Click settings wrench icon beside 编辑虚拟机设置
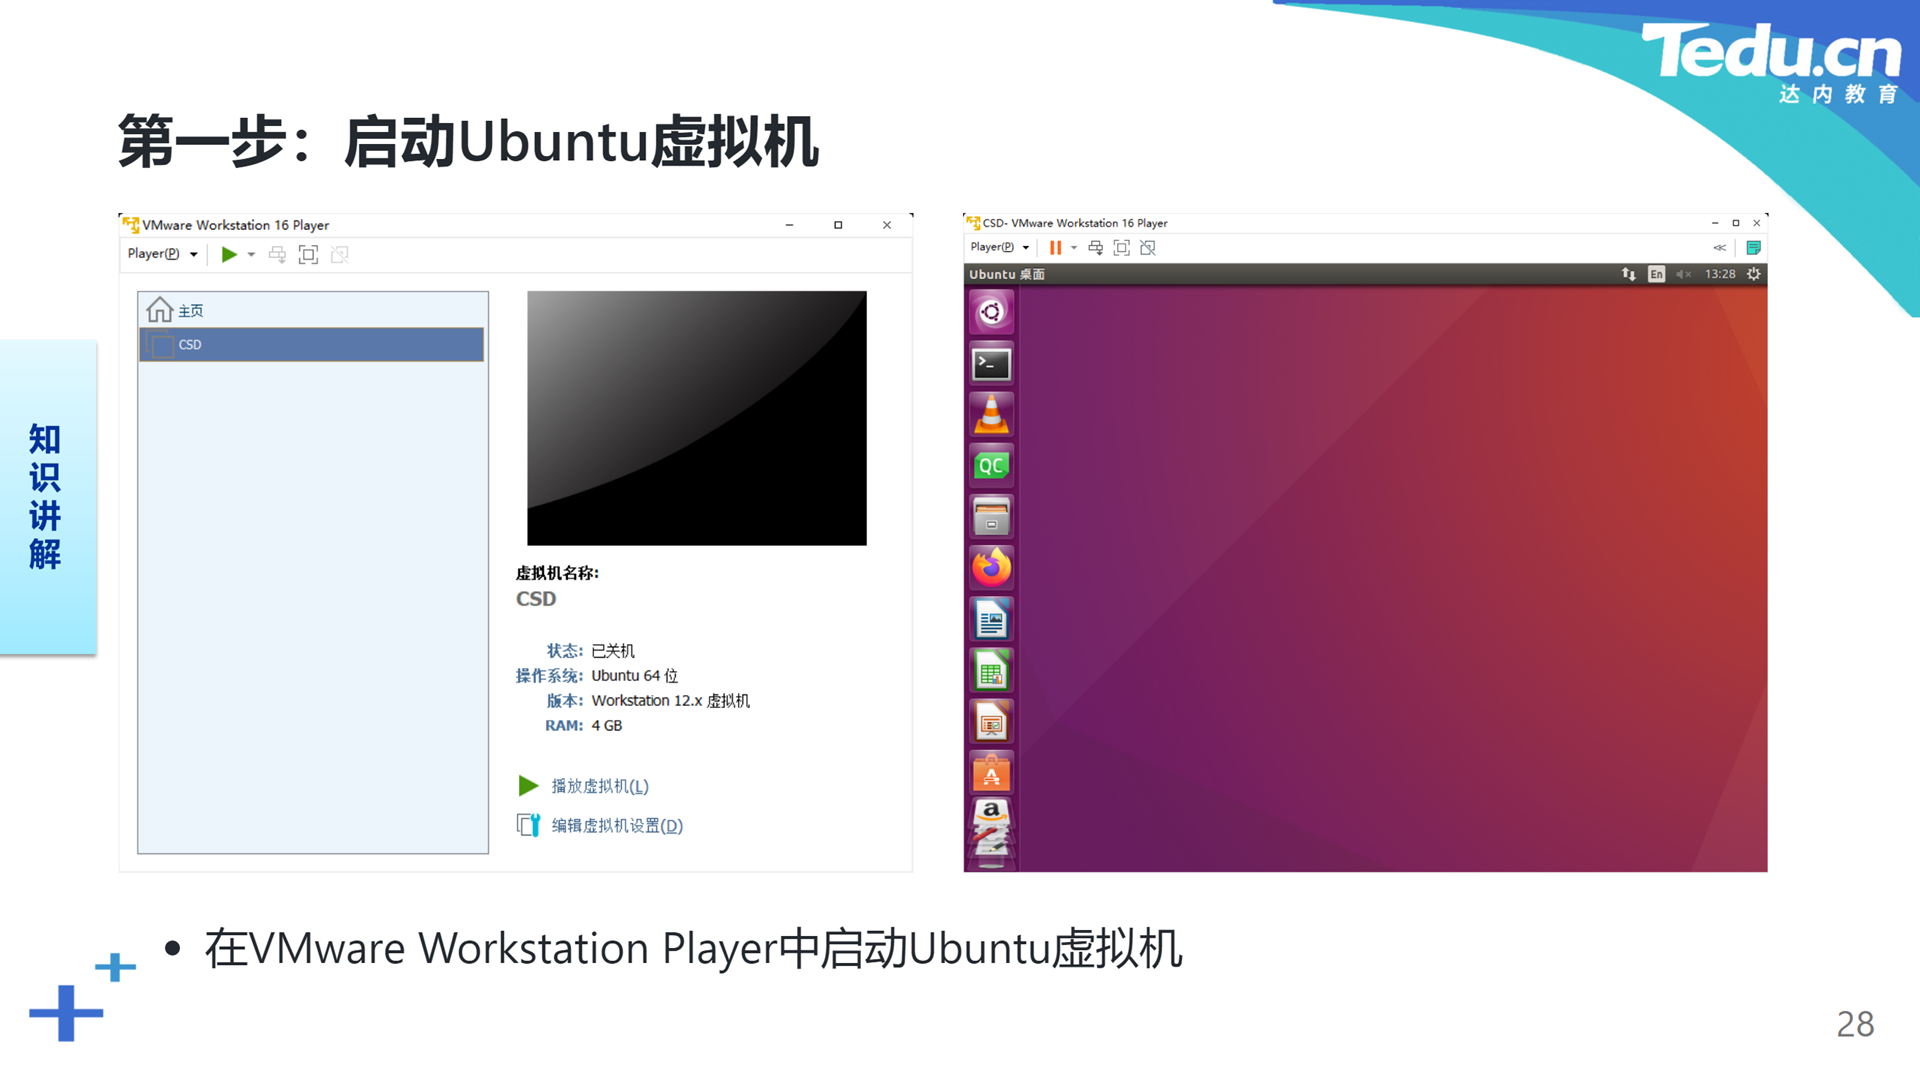Image resolution: width=1920 pixels, height=1080 pixels. pyautogui.click(x=528, y=825)
